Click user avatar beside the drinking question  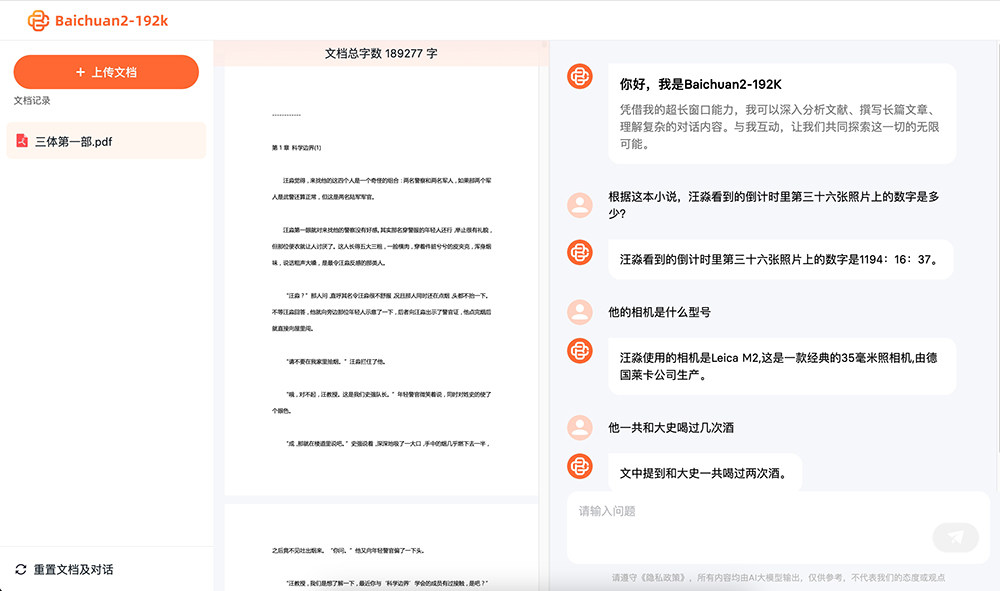(x=580, y=427)
